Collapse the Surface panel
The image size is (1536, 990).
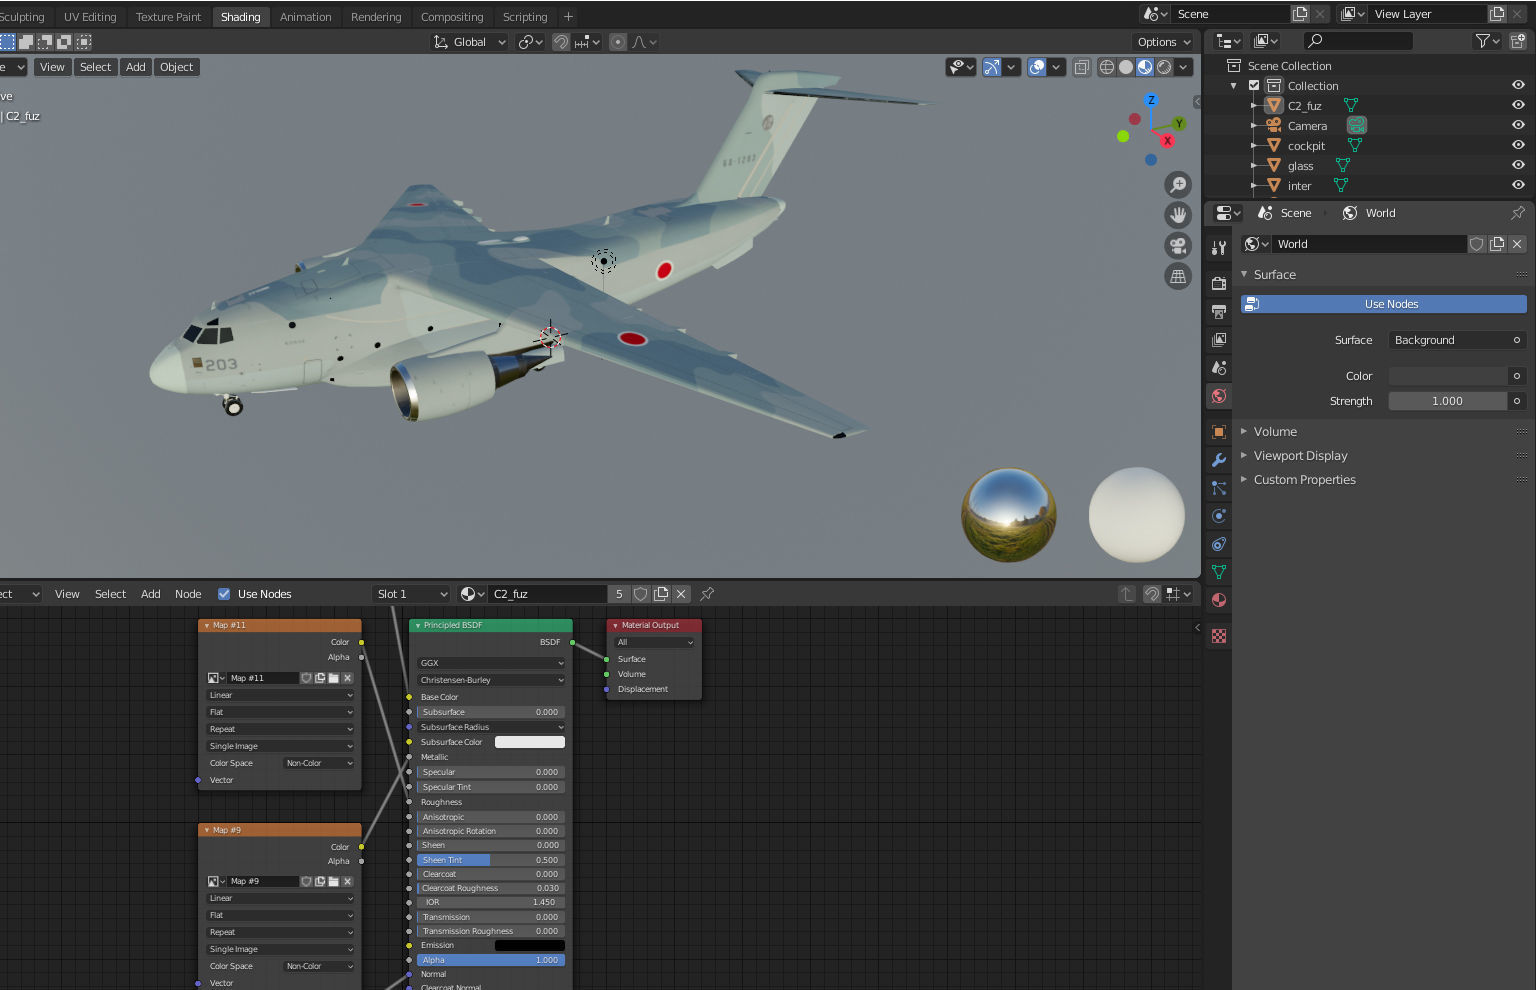(1274, 274)
